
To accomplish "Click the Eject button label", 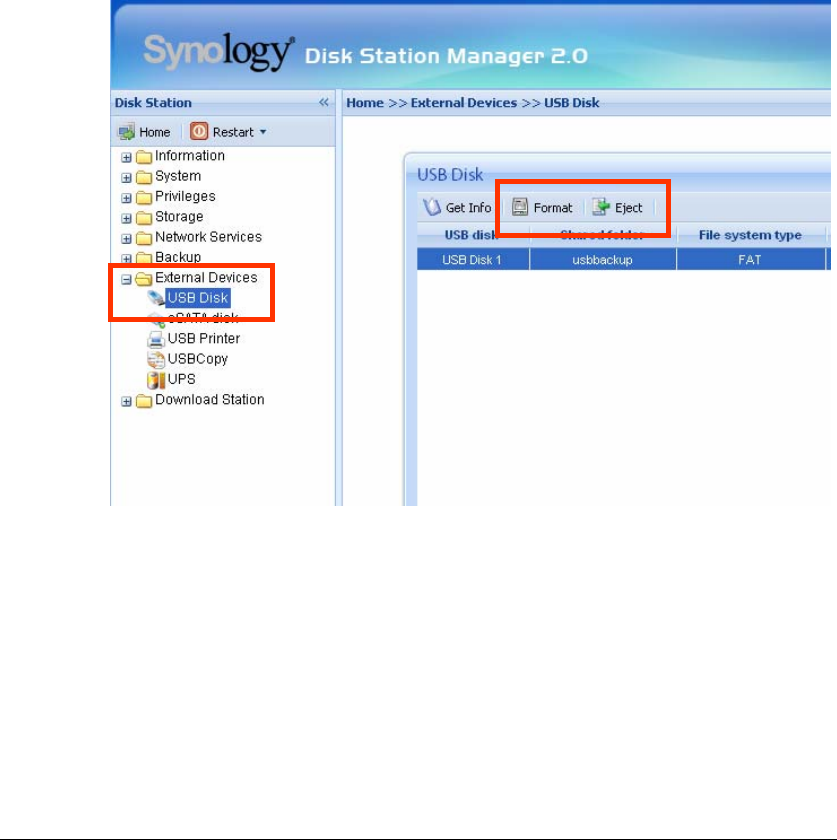I will point(629,208).
